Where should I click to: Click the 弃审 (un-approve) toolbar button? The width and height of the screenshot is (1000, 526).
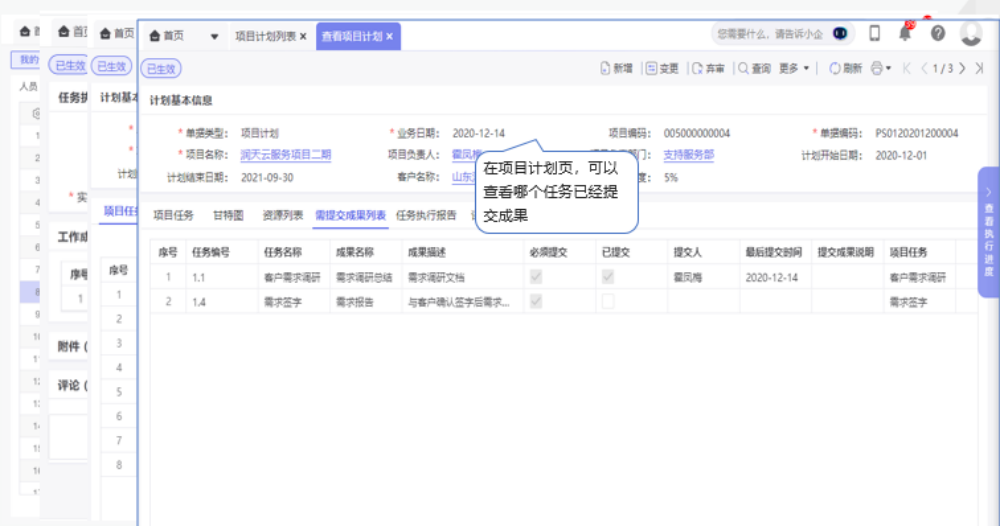[708, 68]
